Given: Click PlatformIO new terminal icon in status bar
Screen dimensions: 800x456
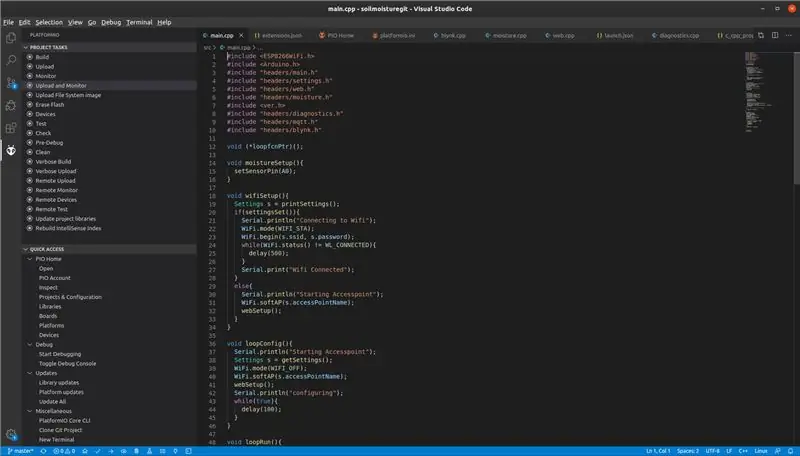Looking at the screenshot, I should click(188, 451).
